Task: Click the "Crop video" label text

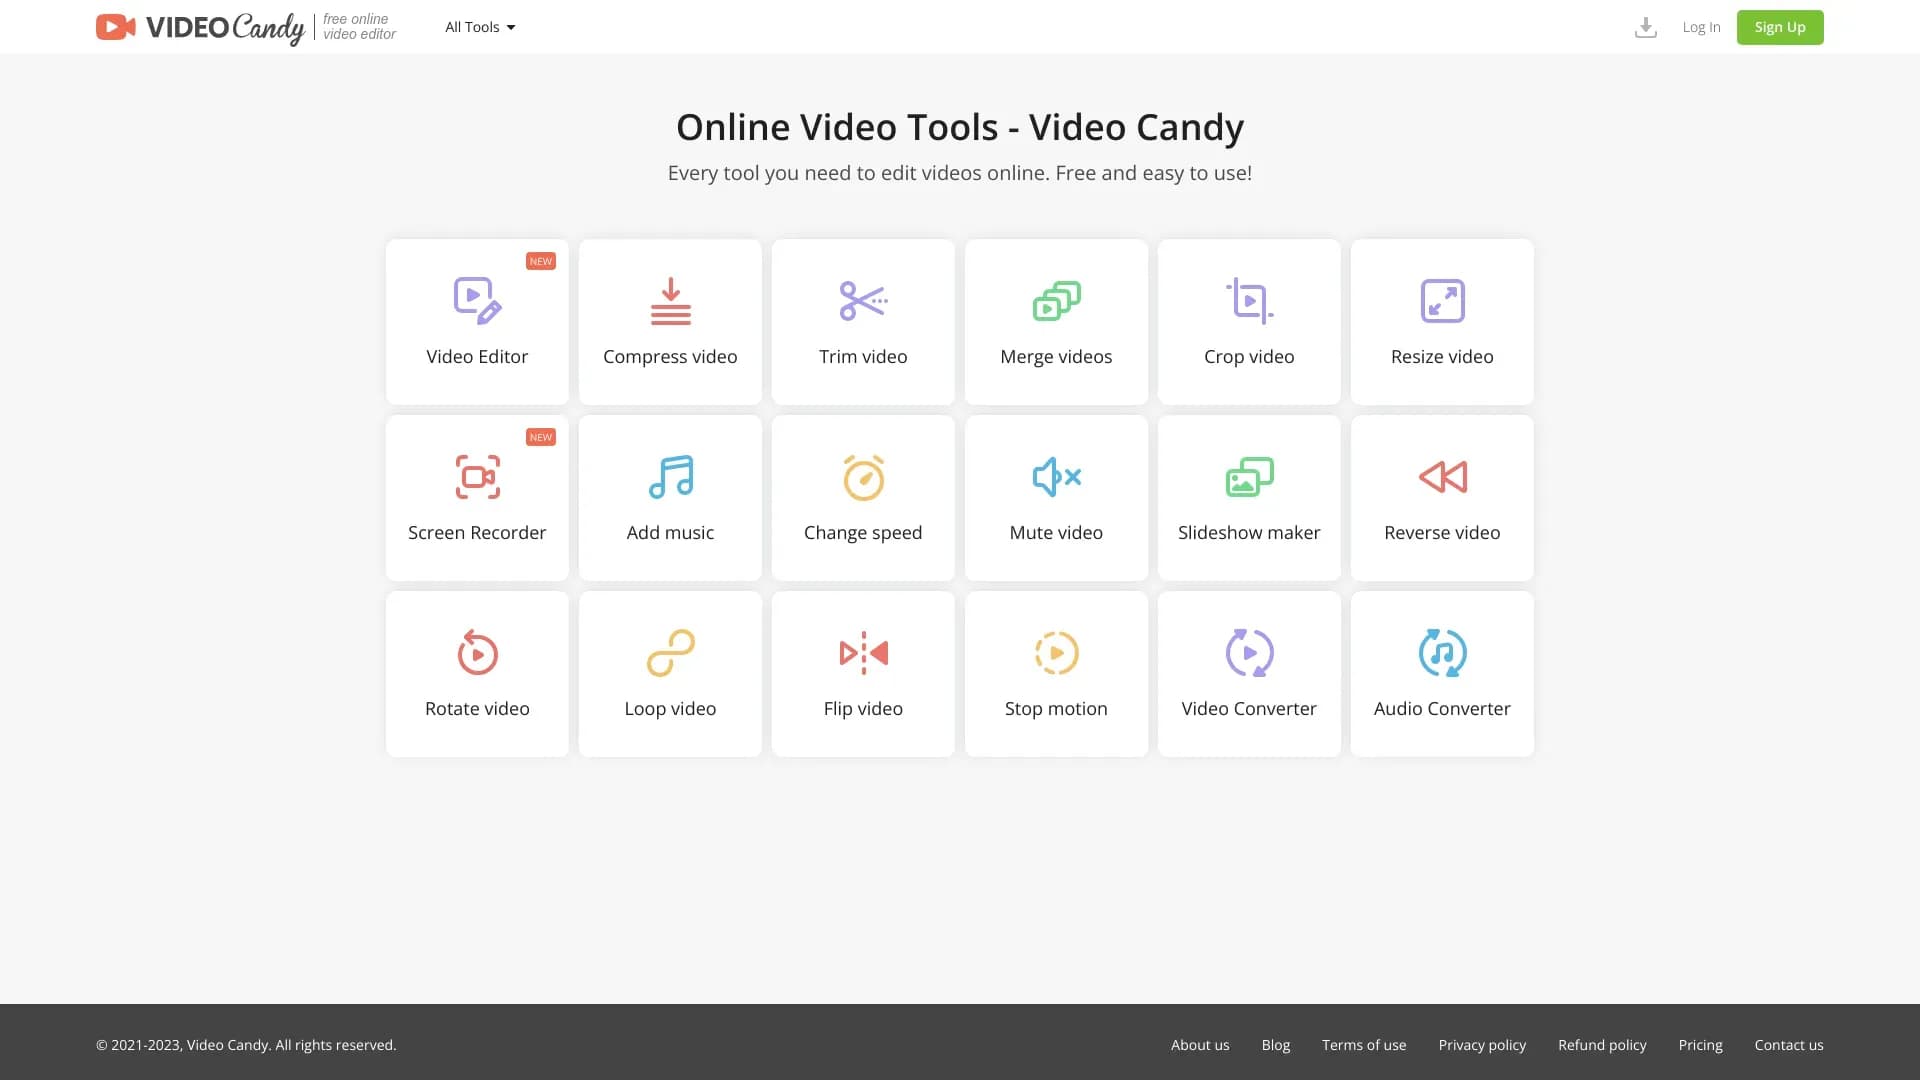Action: click(1249, 357)
